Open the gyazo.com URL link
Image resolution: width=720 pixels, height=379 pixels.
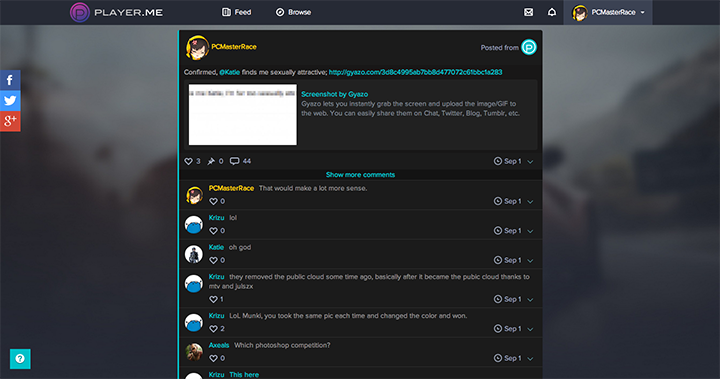(416, 72)
